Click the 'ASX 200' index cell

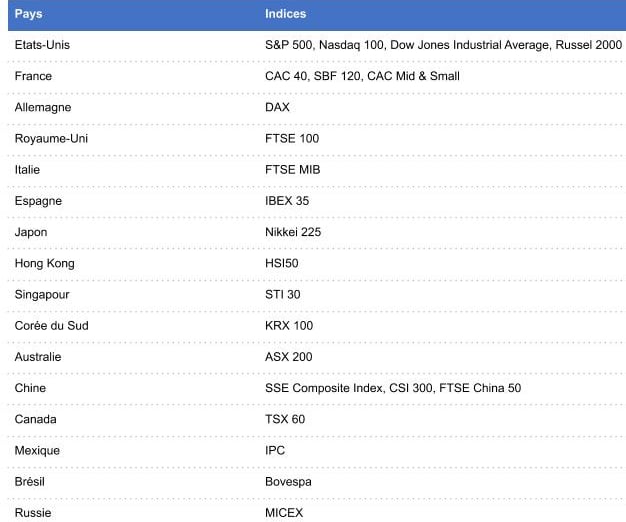pyautogui.click(x=289, y=357)
